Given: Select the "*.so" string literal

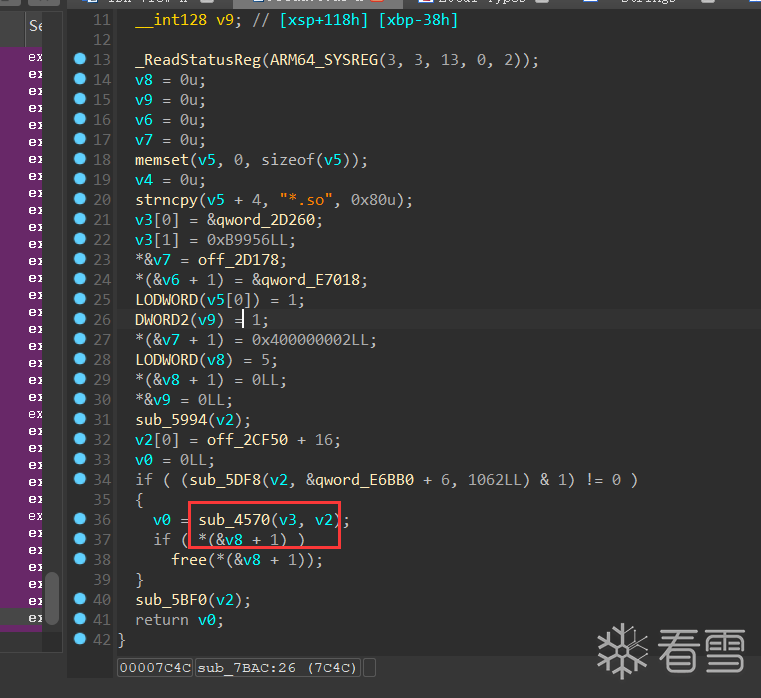Looking at the screenshot, I should (306, 200).
